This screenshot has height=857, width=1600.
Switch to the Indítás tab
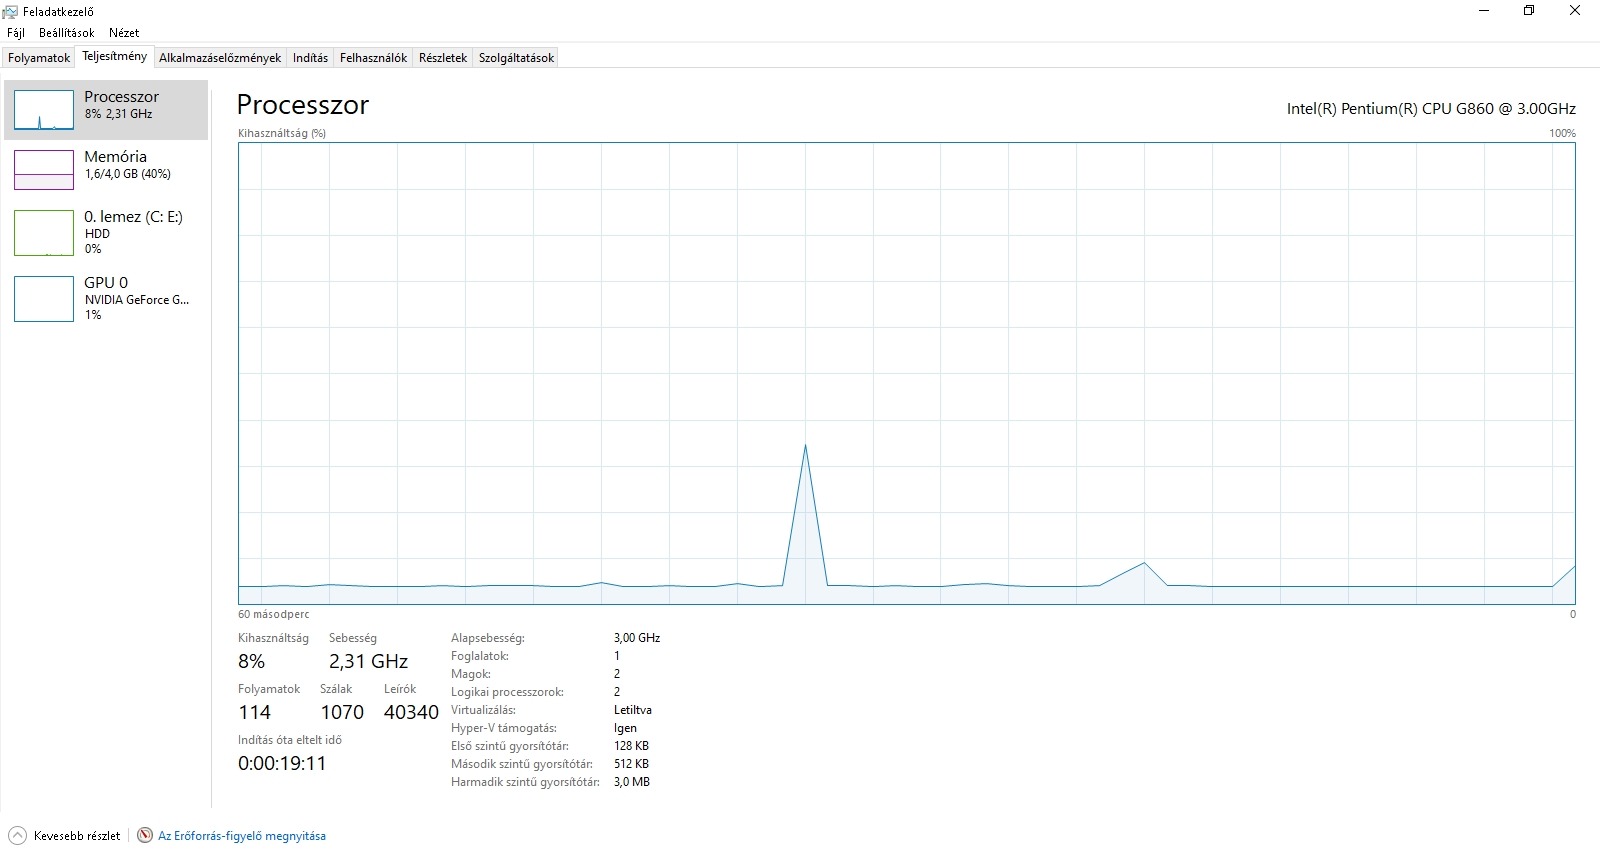[310, 58]
